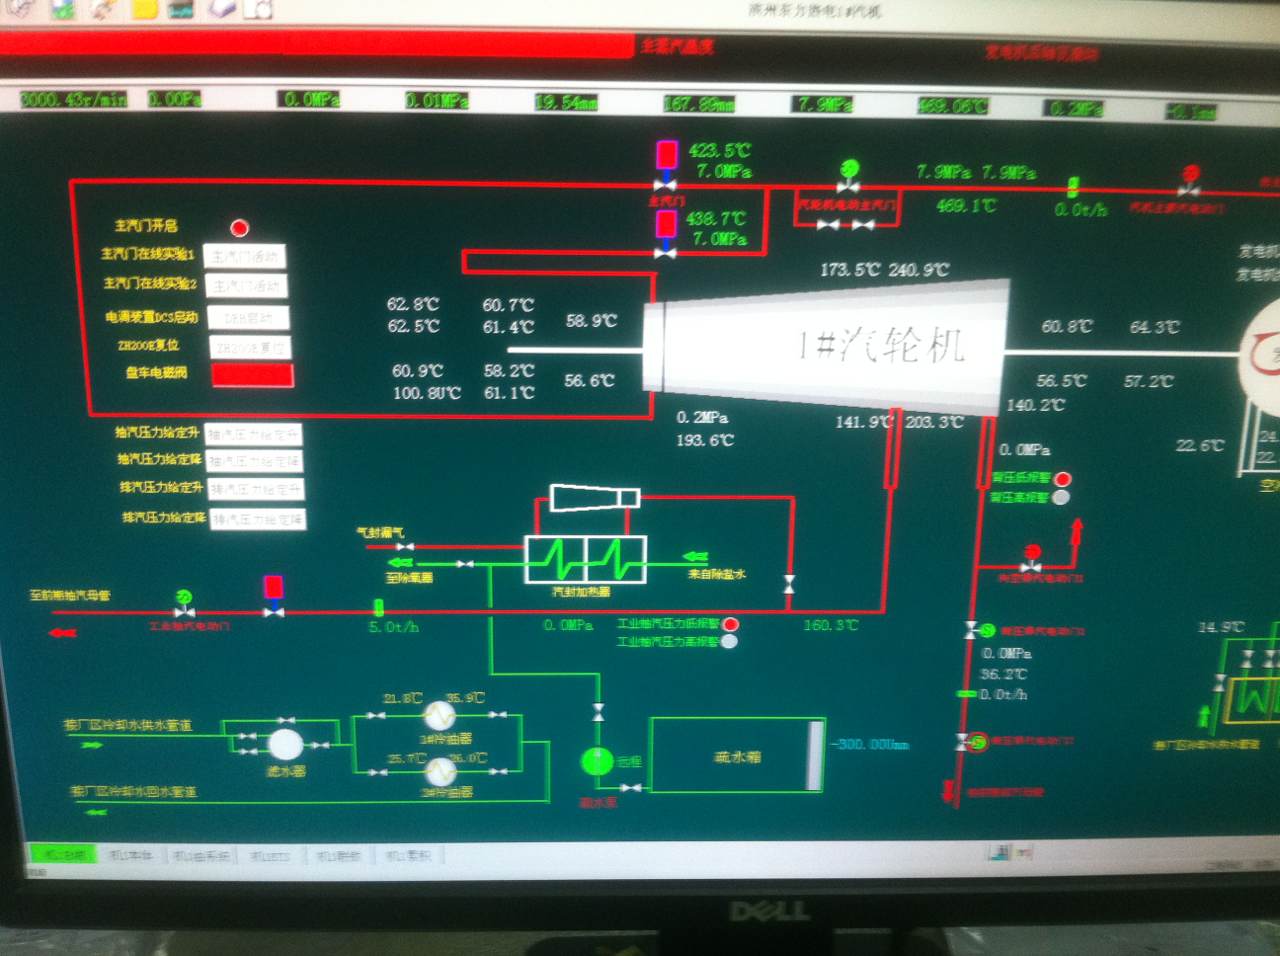Click the 疏水泵 green pump icon
This screenshot has width=1280, height=956.
597,761
